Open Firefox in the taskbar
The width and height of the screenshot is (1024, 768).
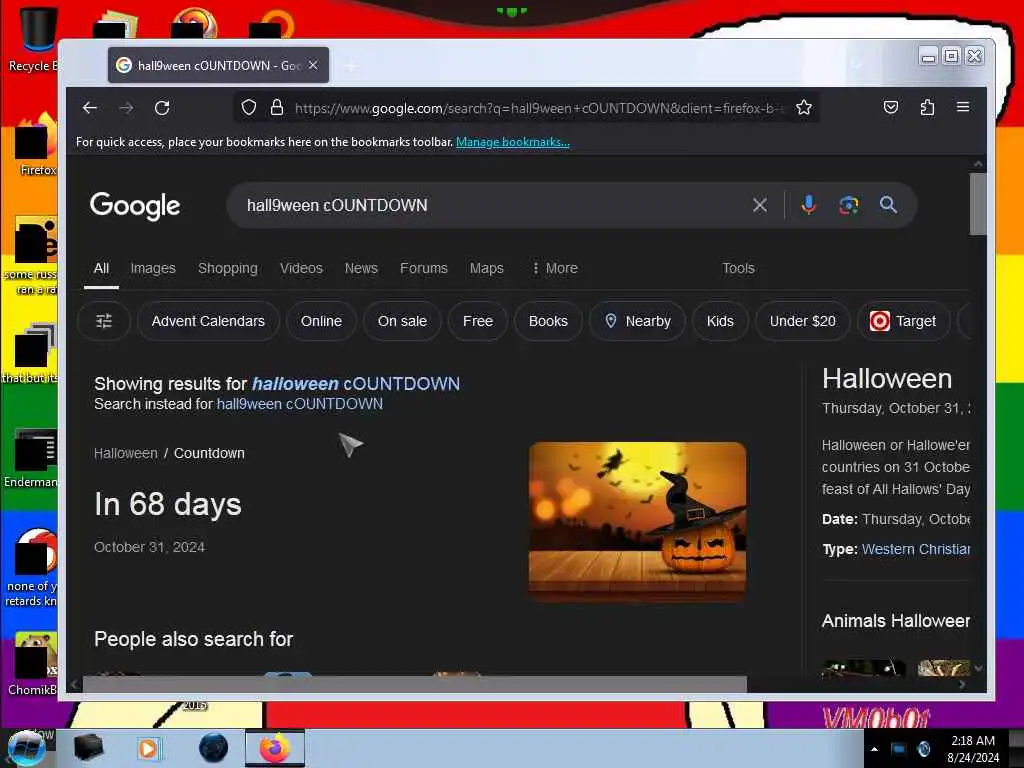[275, 748]
